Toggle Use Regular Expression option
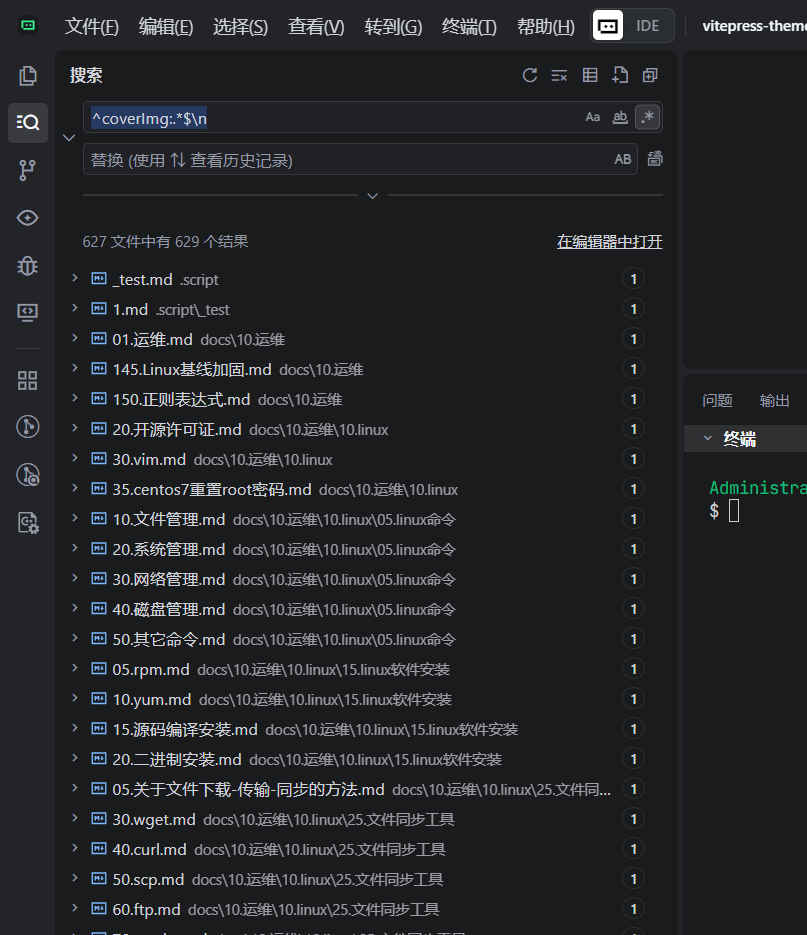 648,117
